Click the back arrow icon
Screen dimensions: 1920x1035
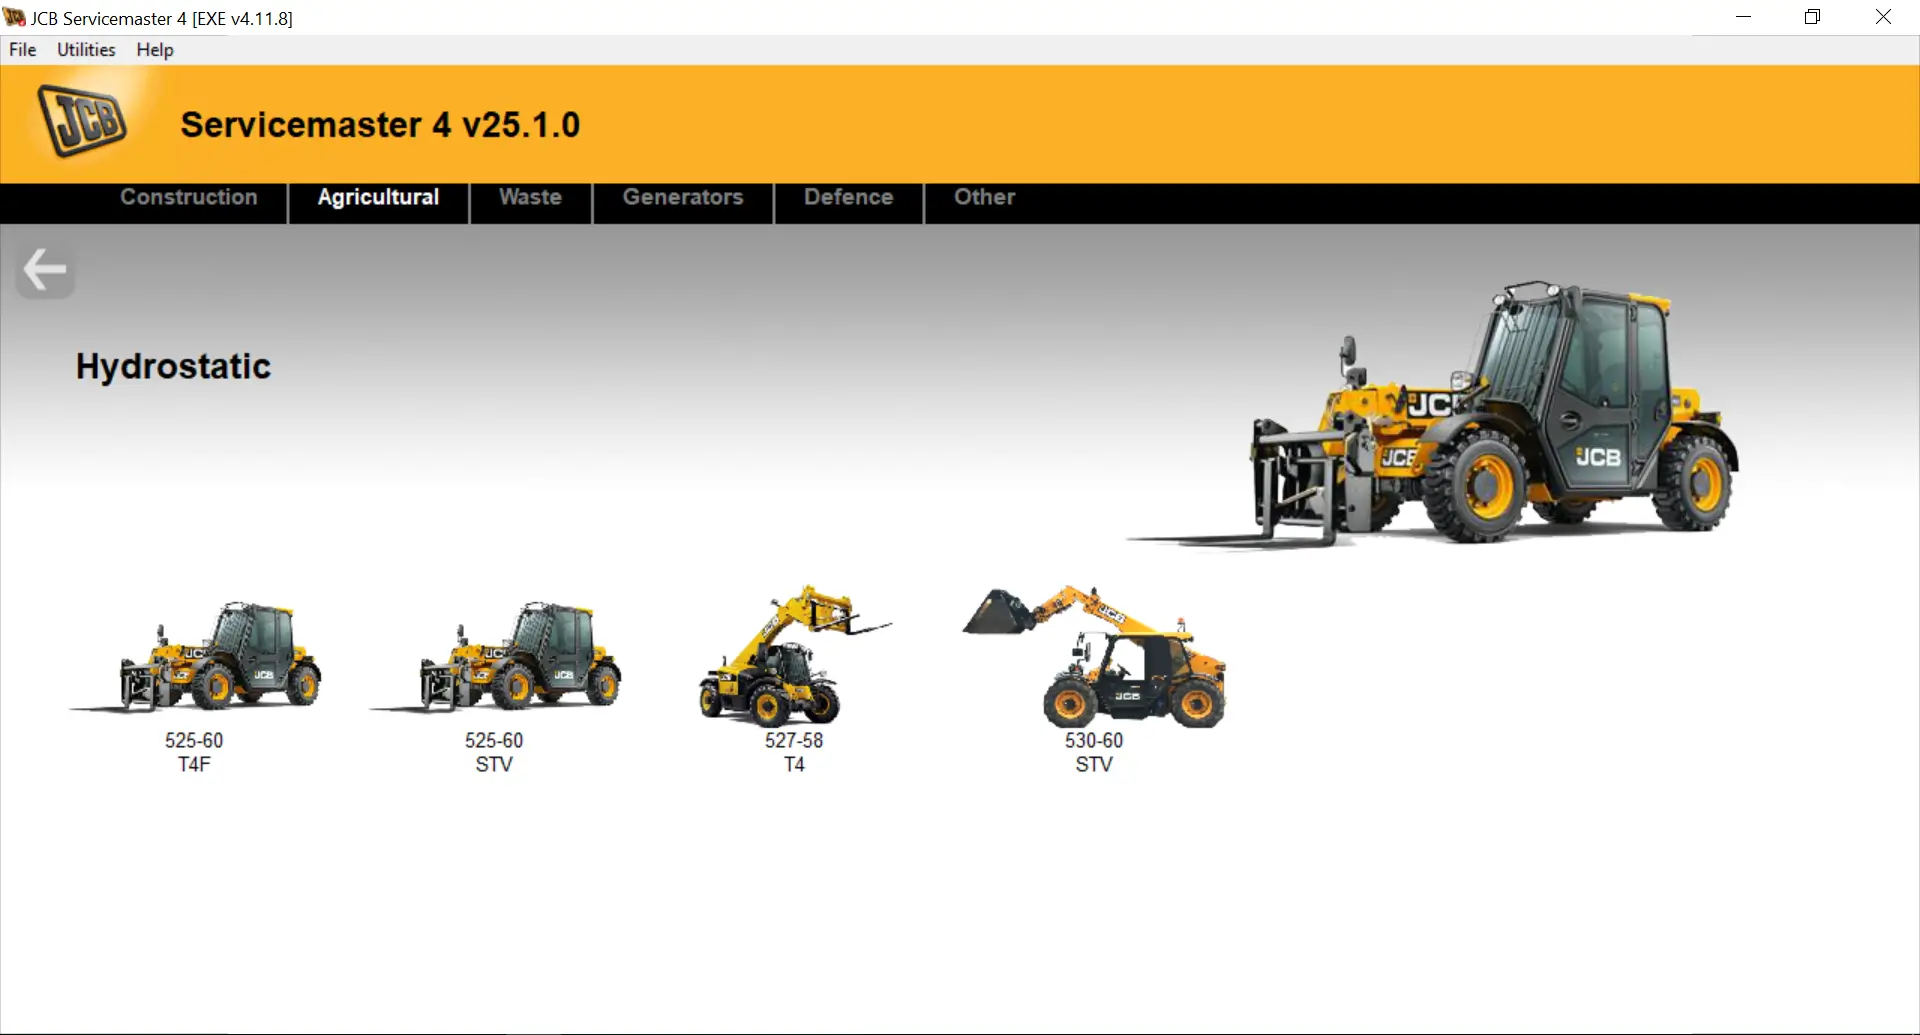coord(45,270)
